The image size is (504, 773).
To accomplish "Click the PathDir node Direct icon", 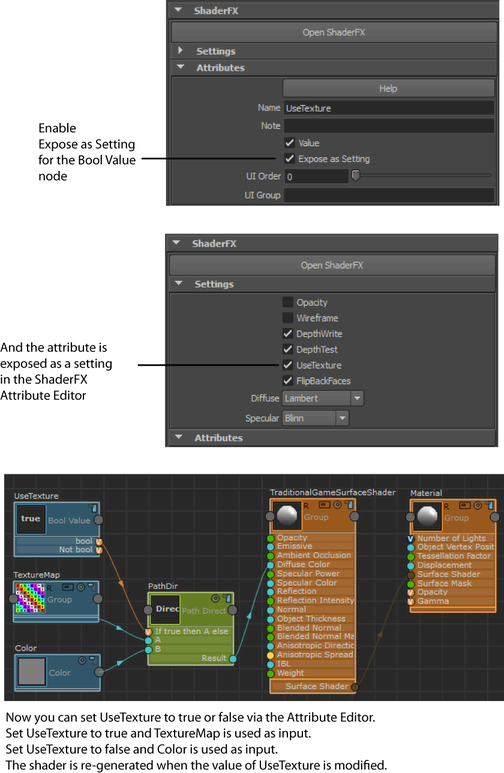I will tap(166, 609).
